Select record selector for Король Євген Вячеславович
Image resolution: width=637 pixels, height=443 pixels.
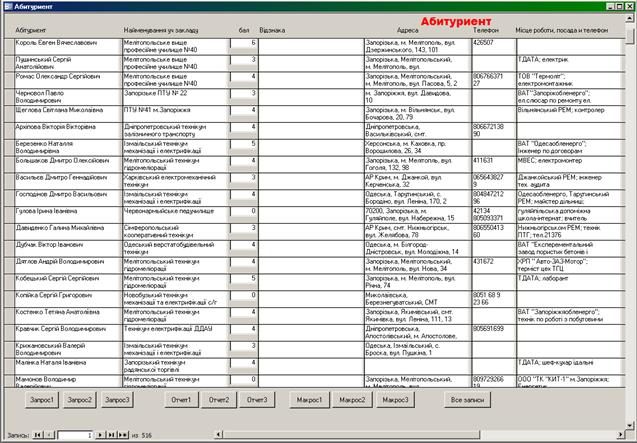9,46
